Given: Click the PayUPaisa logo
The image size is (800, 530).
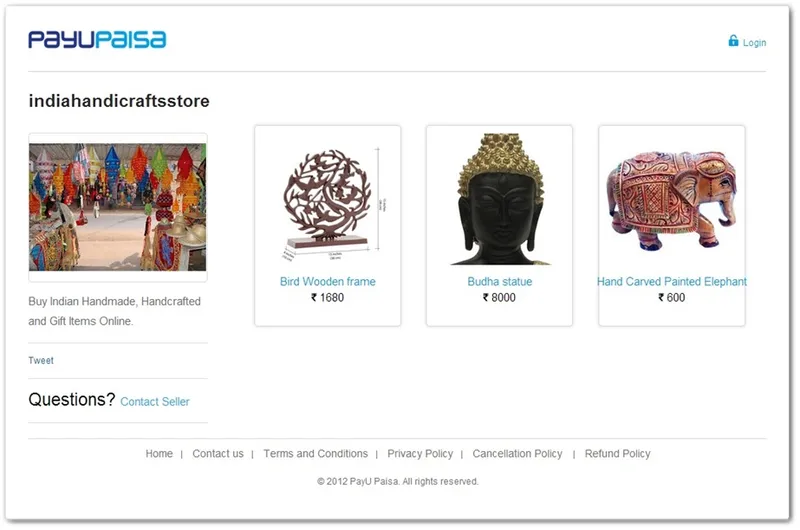Looking at the screenshot, I should click(97, 40).
